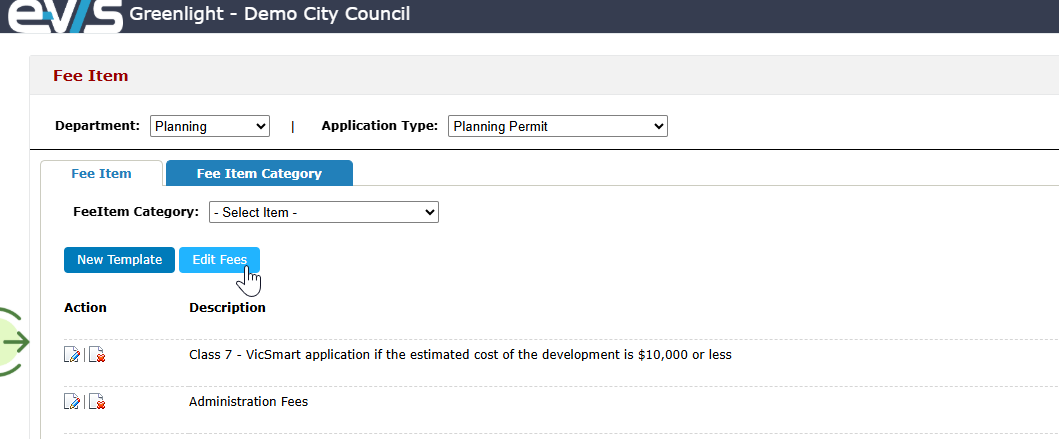Edit the Class 7 VicSmart fee item

(72, 355)
